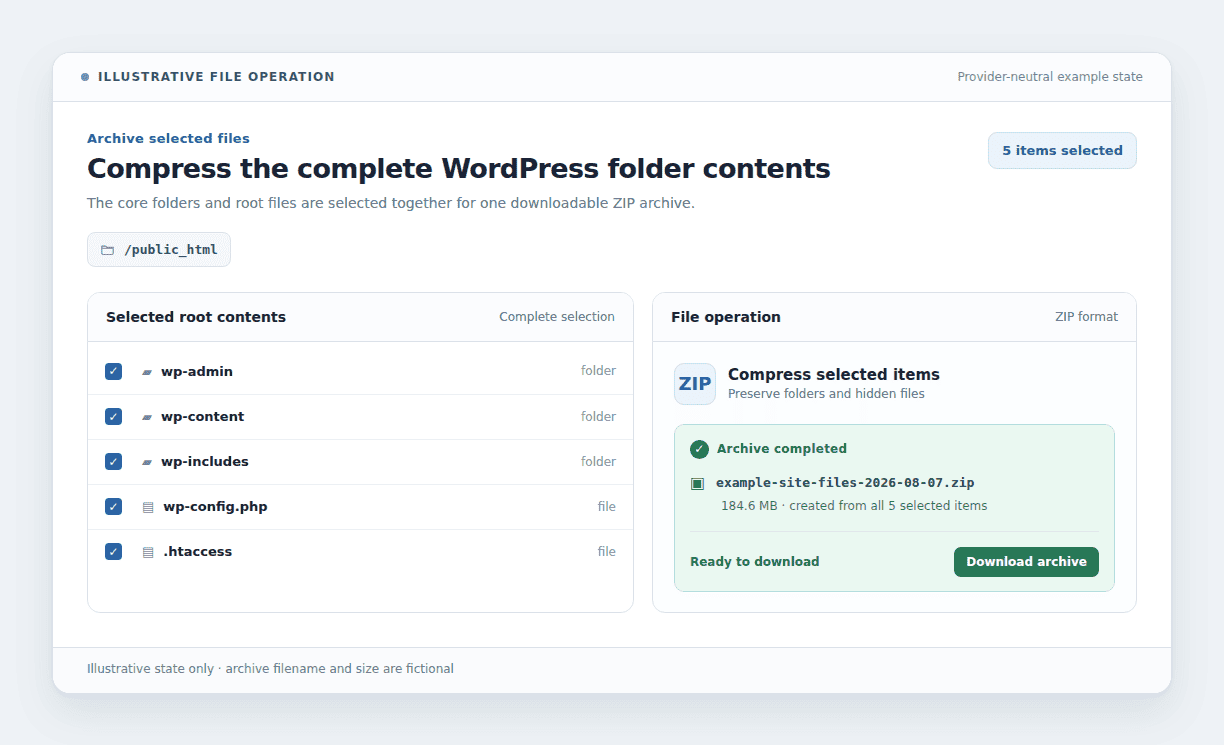Click the folder type label for wp-includes
The width and height of the screenshot is (1224, 745).
598,461
